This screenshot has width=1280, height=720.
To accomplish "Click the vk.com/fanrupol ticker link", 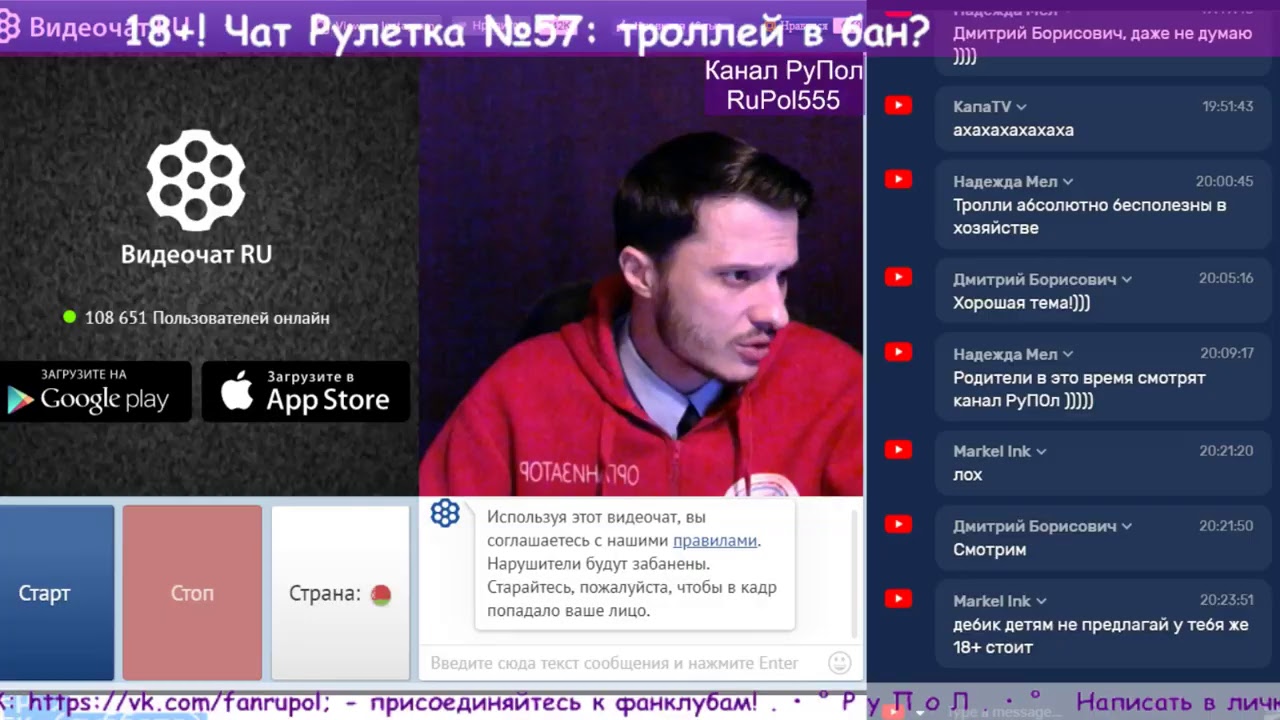I will [x=178, y=703].
